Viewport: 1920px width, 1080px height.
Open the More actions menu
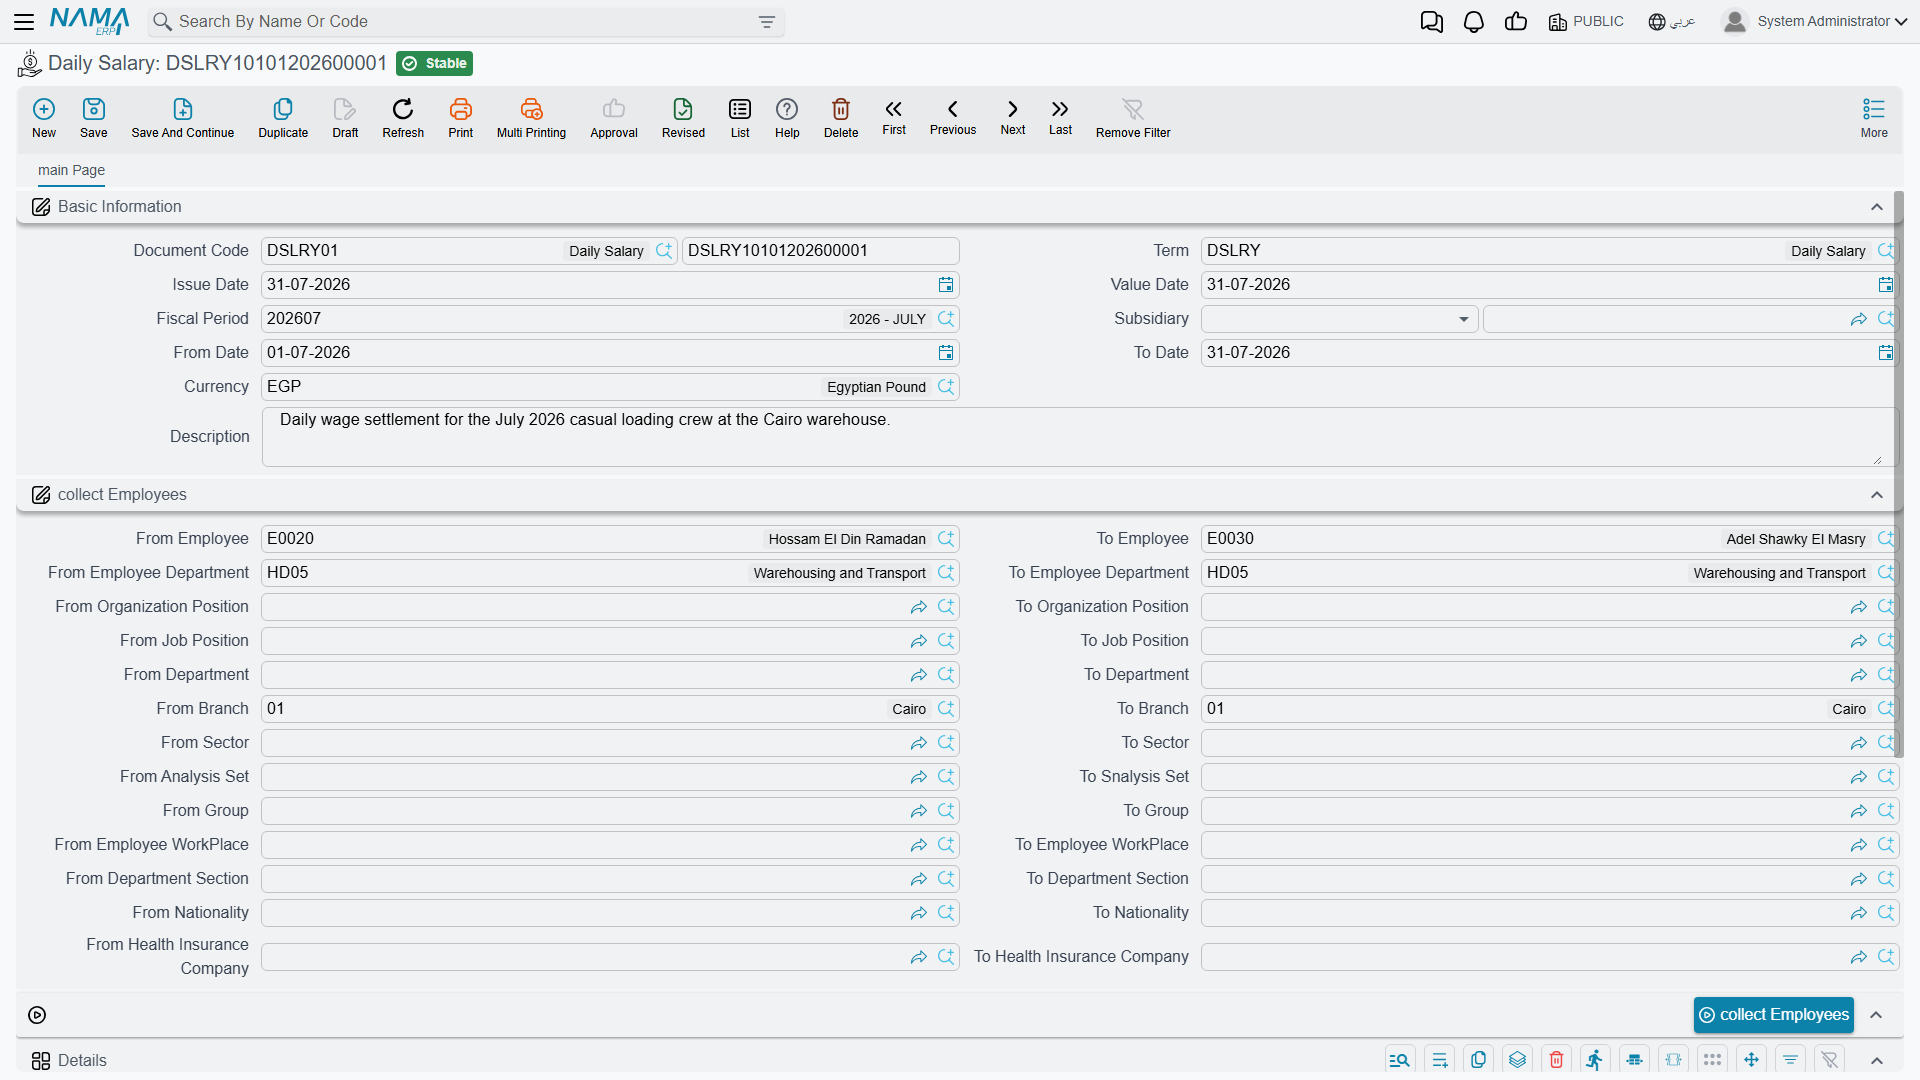[x=1874, y=117]
